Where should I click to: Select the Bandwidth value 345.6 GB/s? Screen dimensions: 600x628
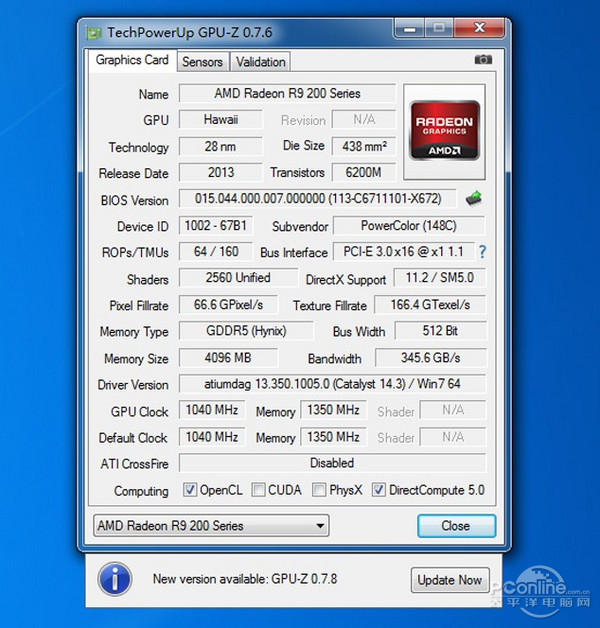(431, 357)
